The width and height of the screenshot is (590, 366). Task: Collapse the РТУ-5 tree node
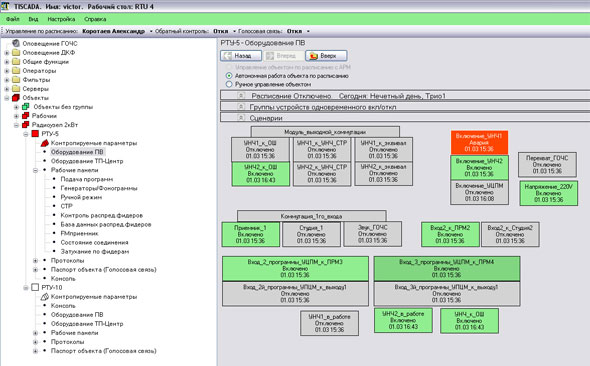point(26,134)
